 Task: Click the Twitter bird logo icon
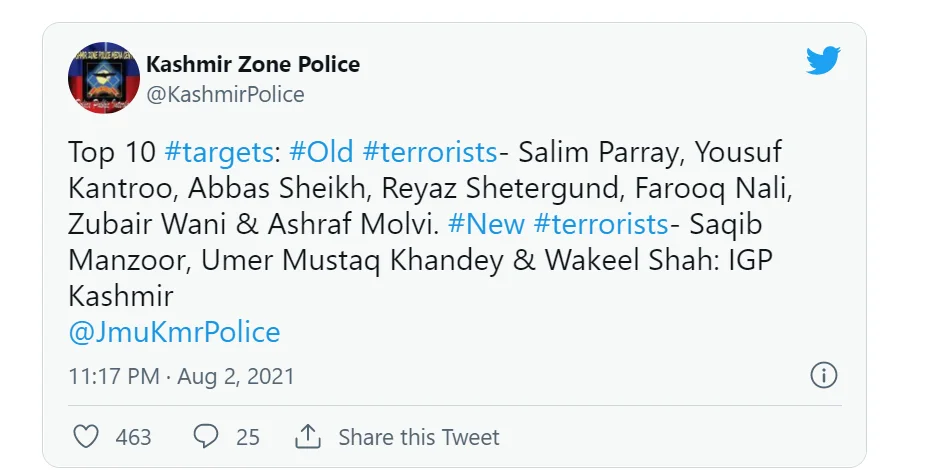tap(823, 61)
